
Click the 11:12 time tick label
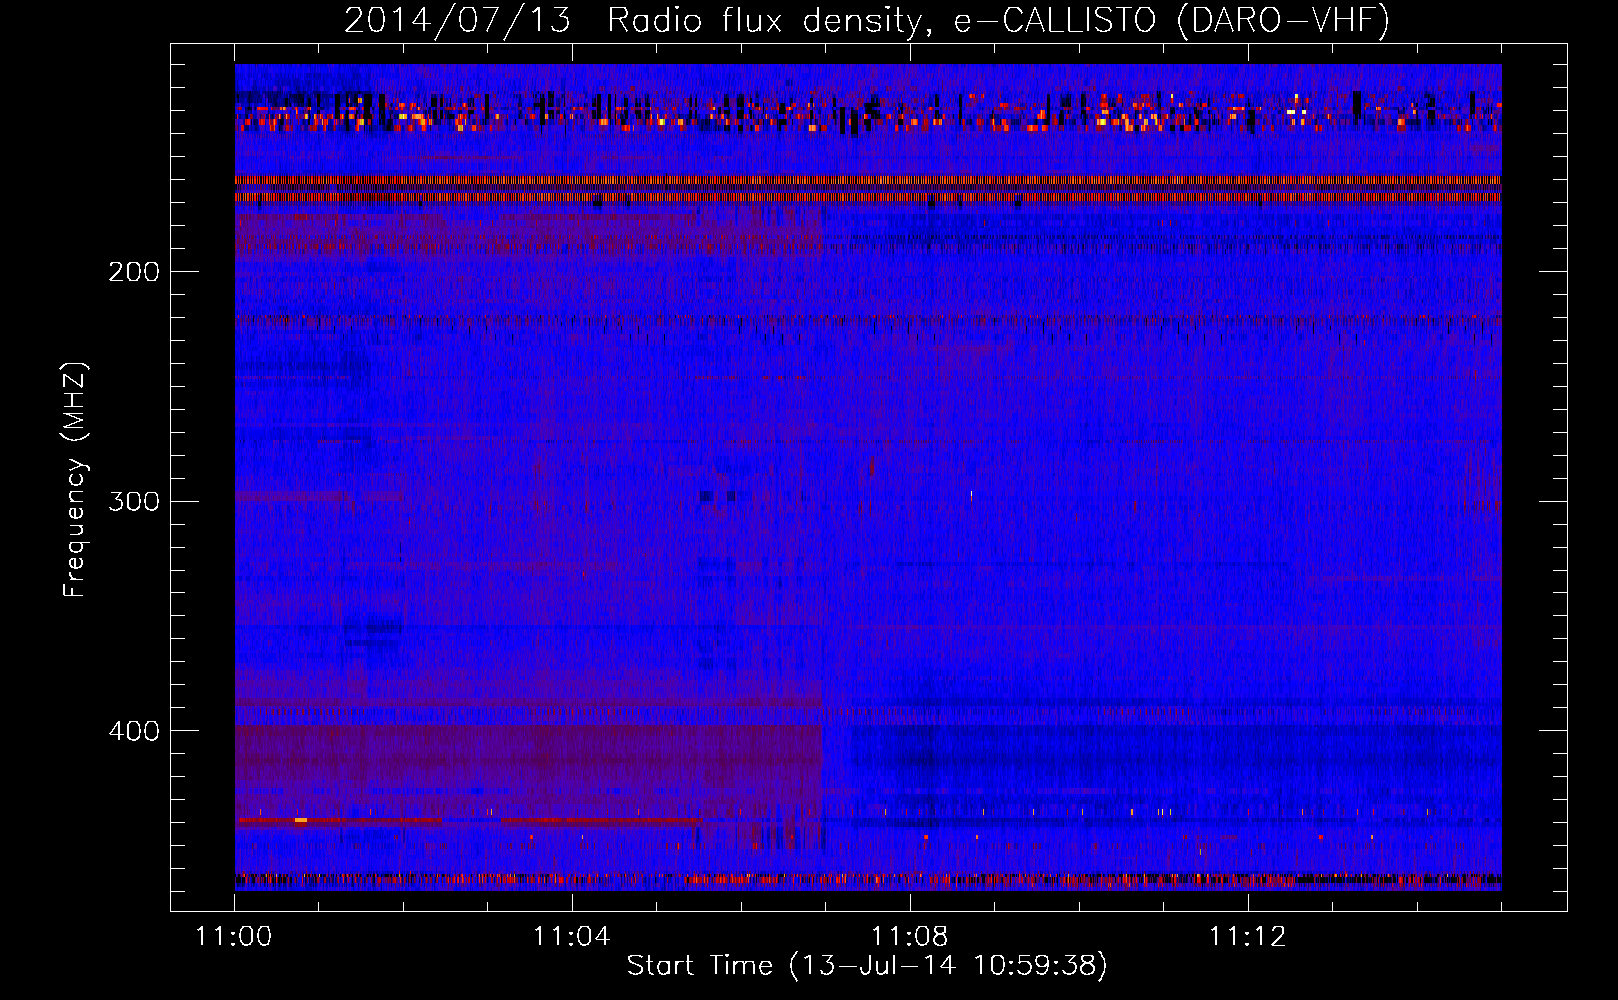tap(1247, 937)
